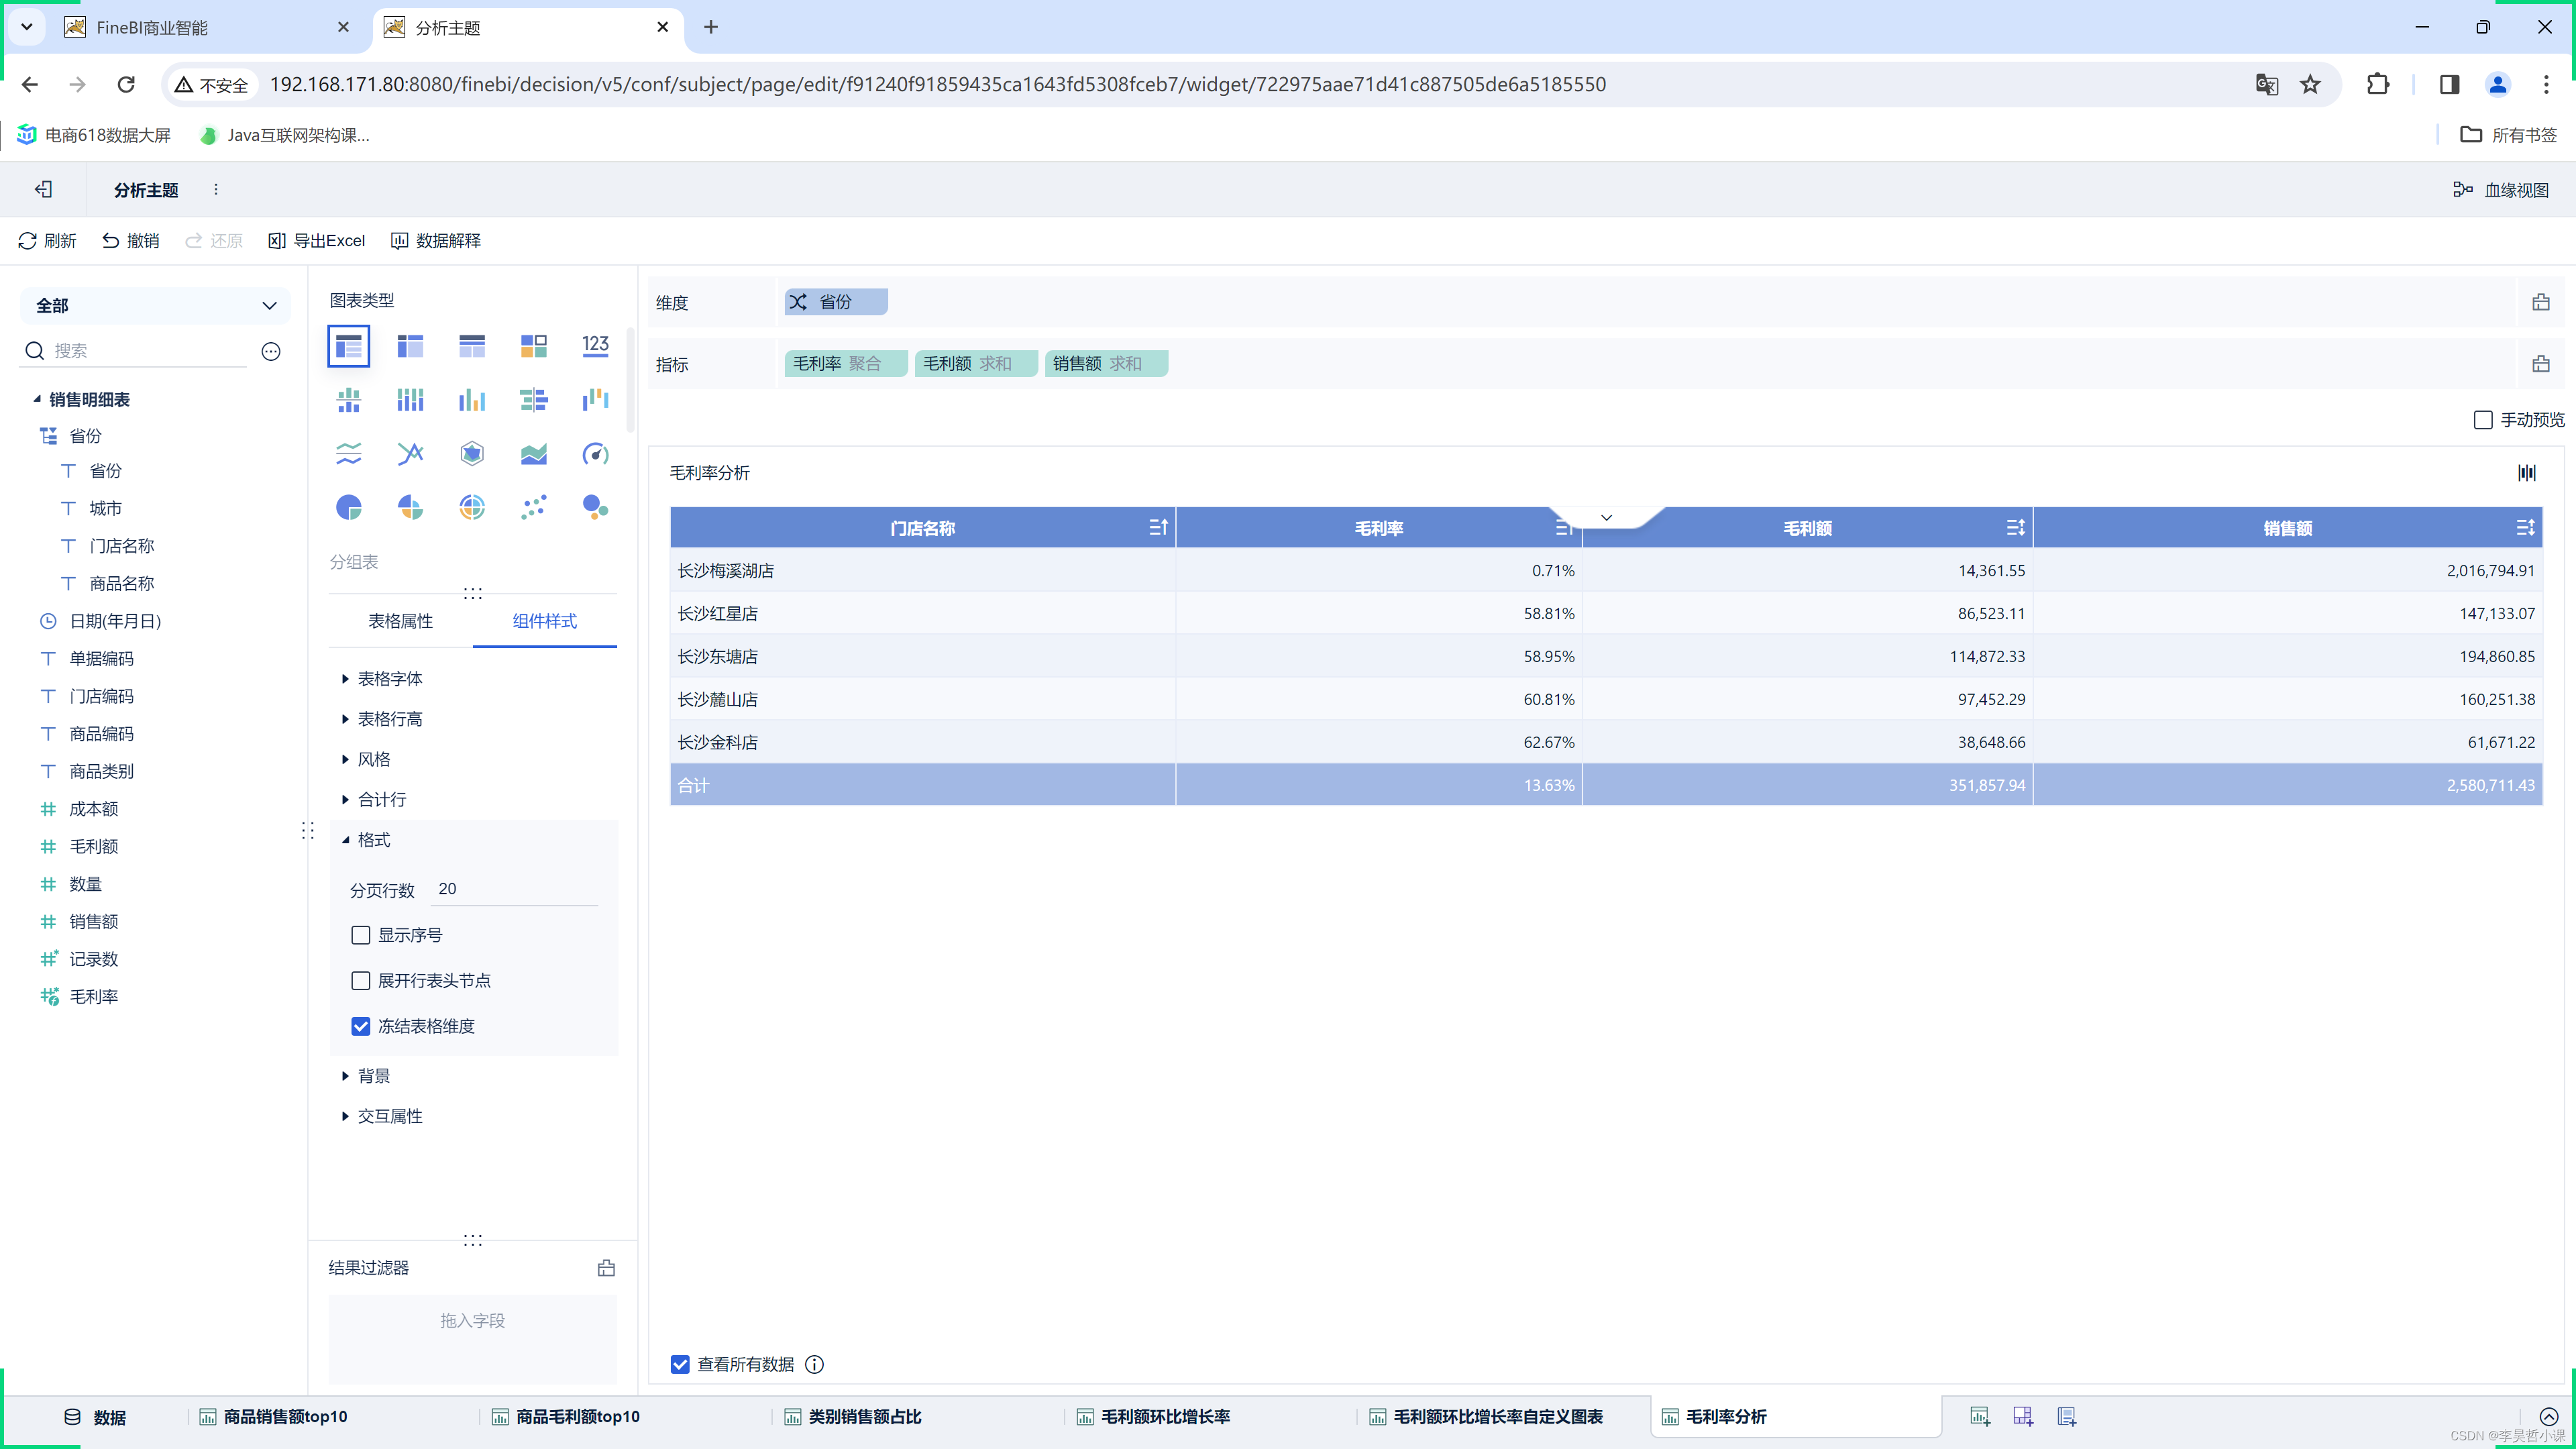This screenshot has height=1449, width=2576.
Task: Click the clear icon on the dimension (维度) row
Action: coord(2540,302)
